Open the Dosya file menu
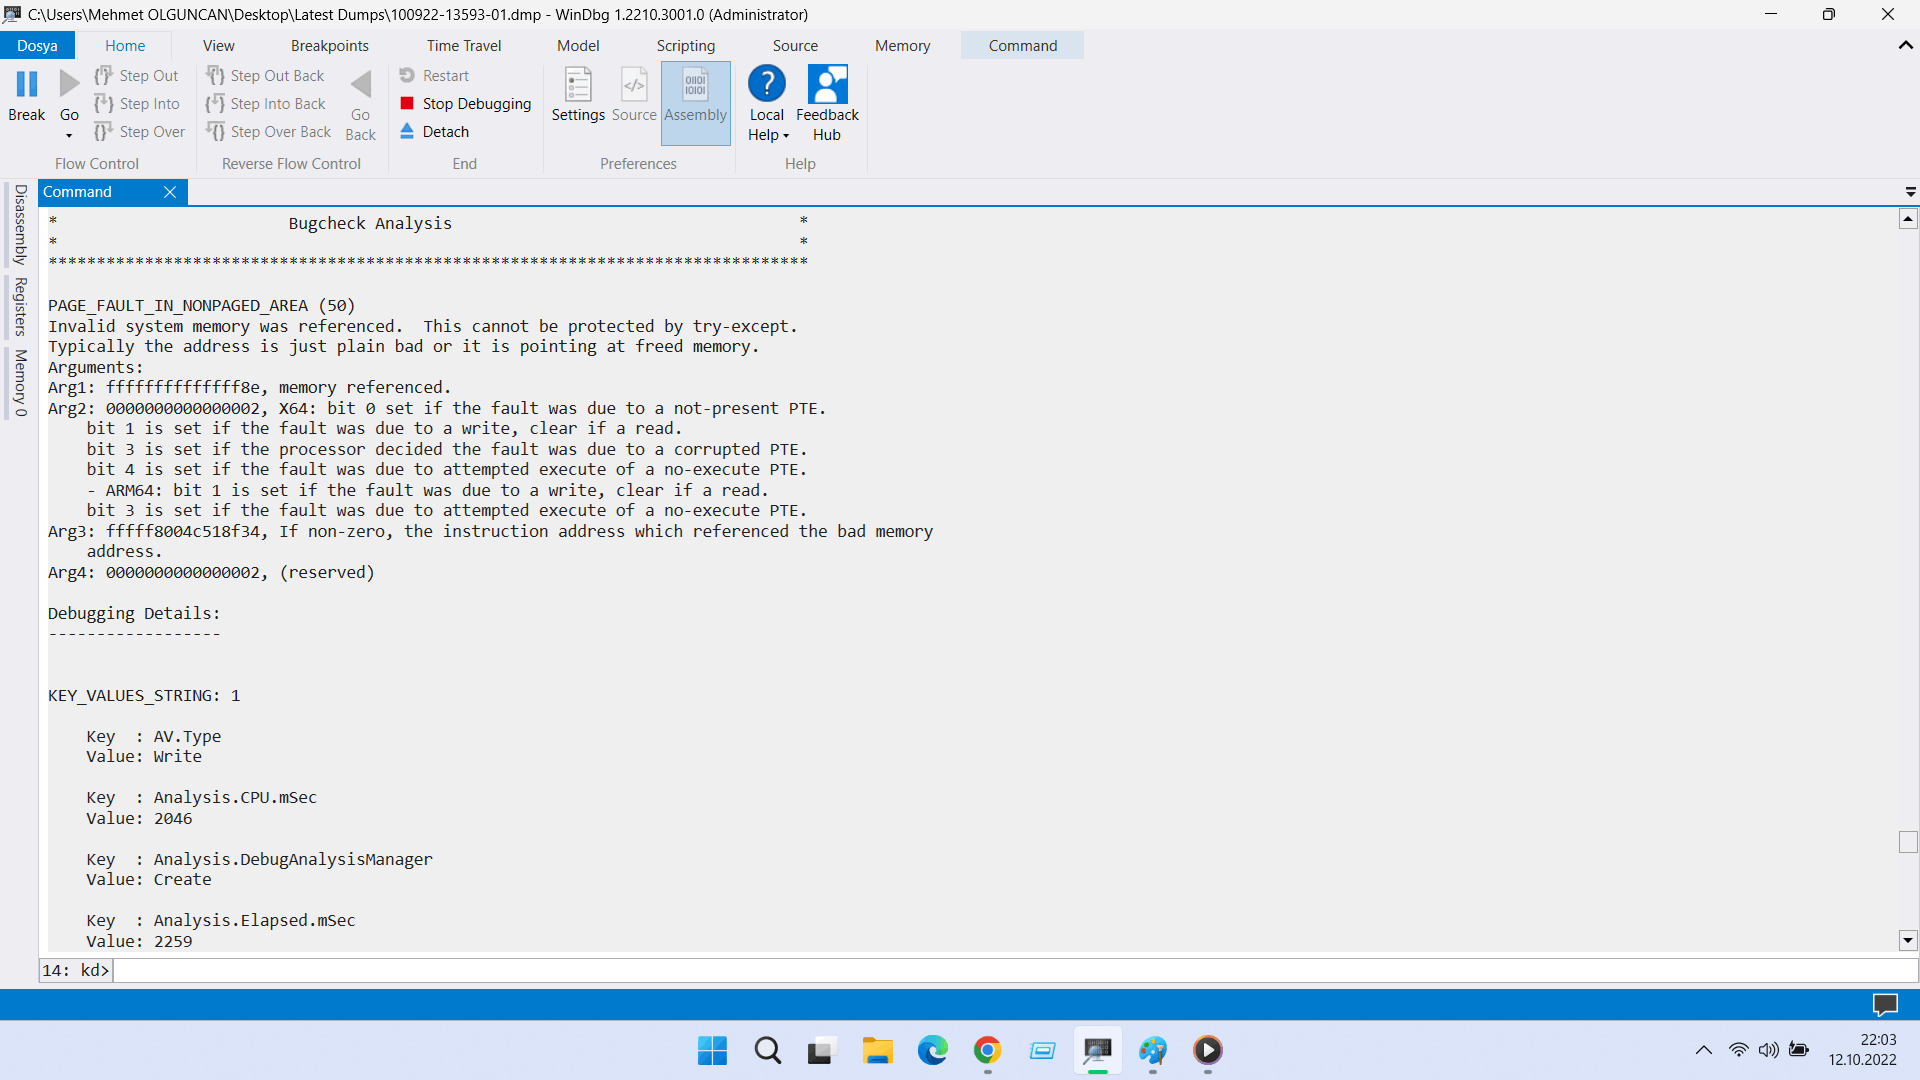 coord(37,45)
